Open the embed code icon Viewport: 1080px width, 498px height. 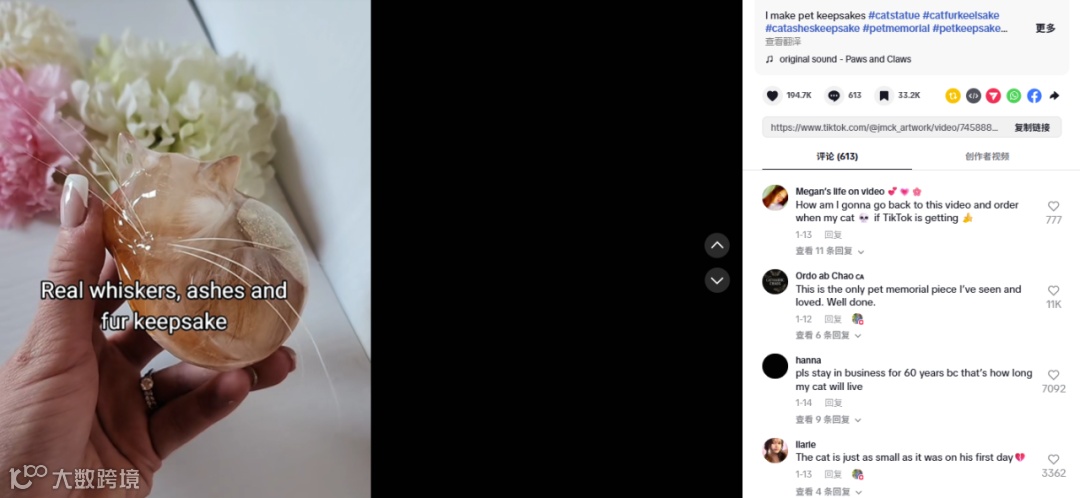tap(973, 96)
